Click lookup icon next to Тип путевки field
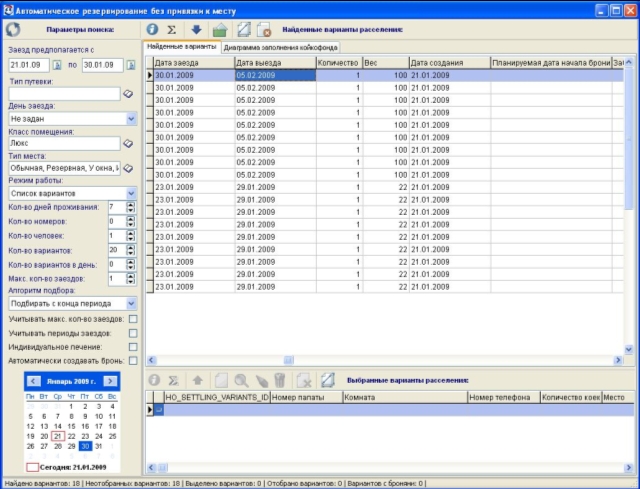 [x=128, y=94]
